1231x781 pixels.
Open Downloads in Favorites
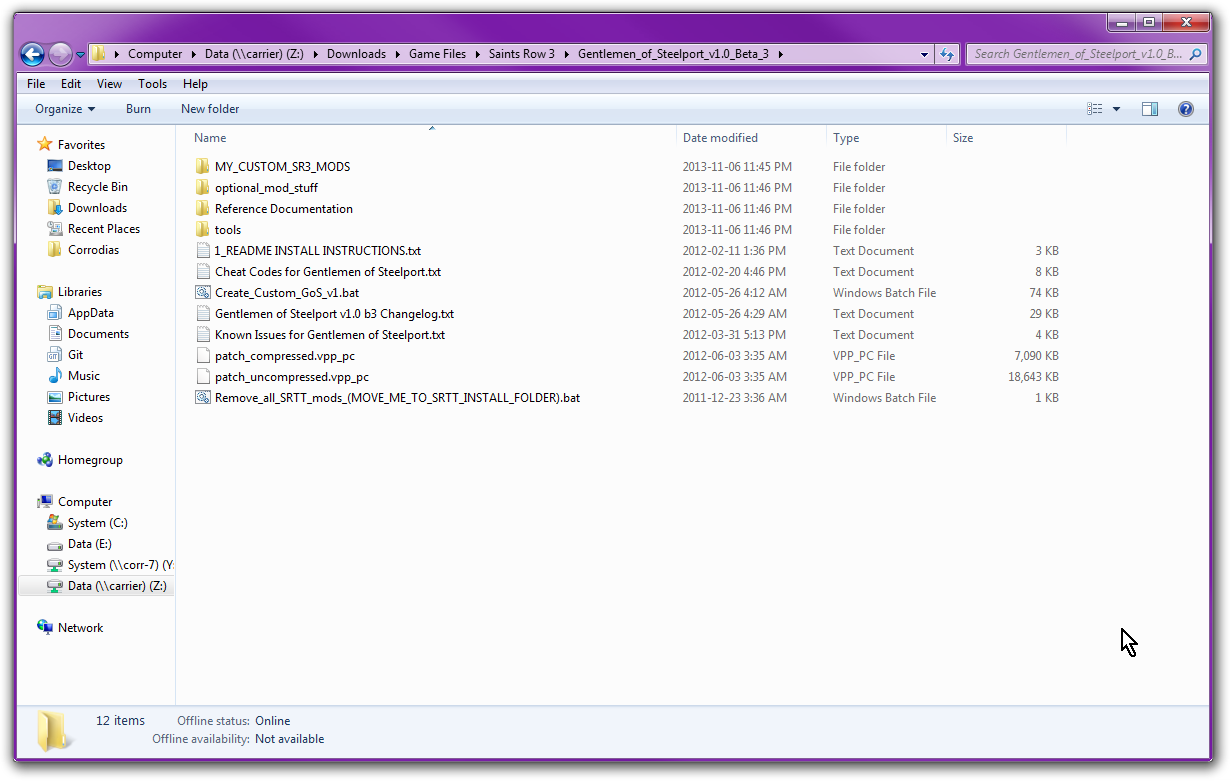point(97,208)
